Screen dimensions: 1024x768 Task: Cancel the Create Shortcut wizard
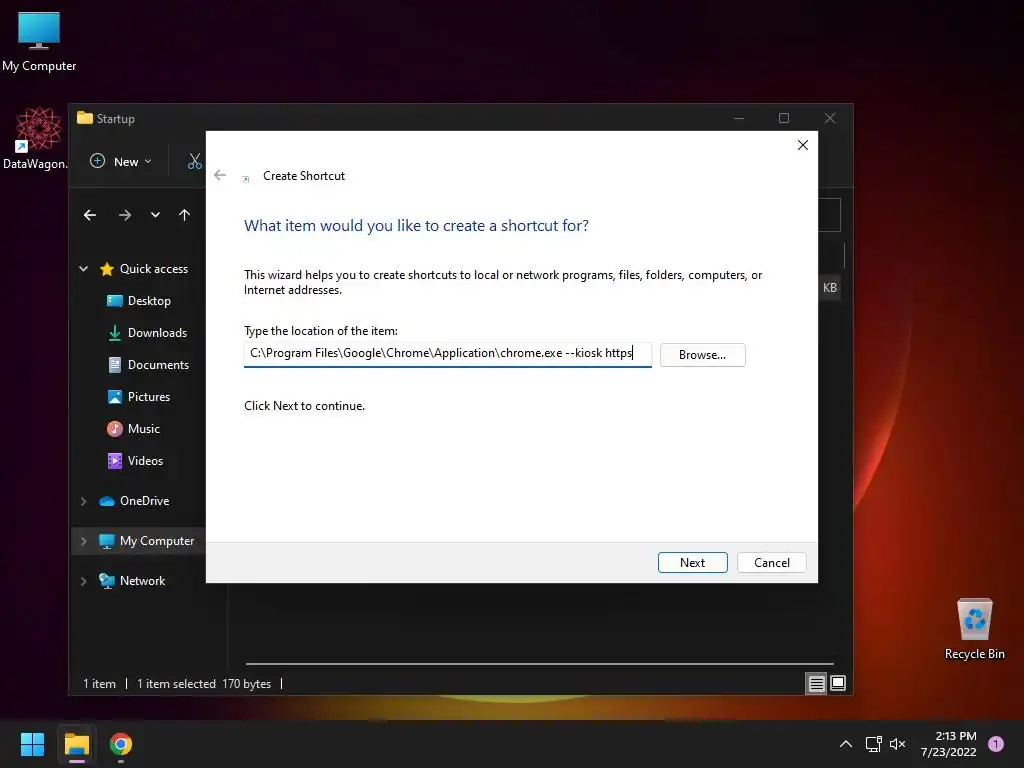pyautogui.click(x=771, y=562)
